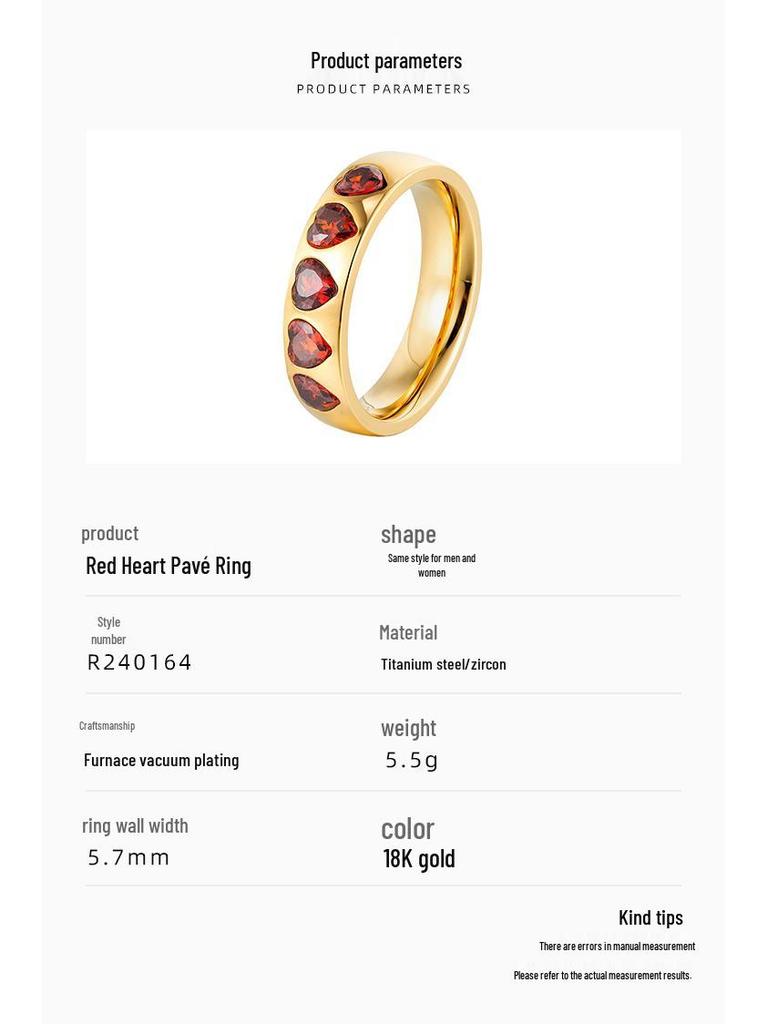The image size is (768, 1024).
Task: Select the 5.5g weight value
Action: click(x=411, y=760)
